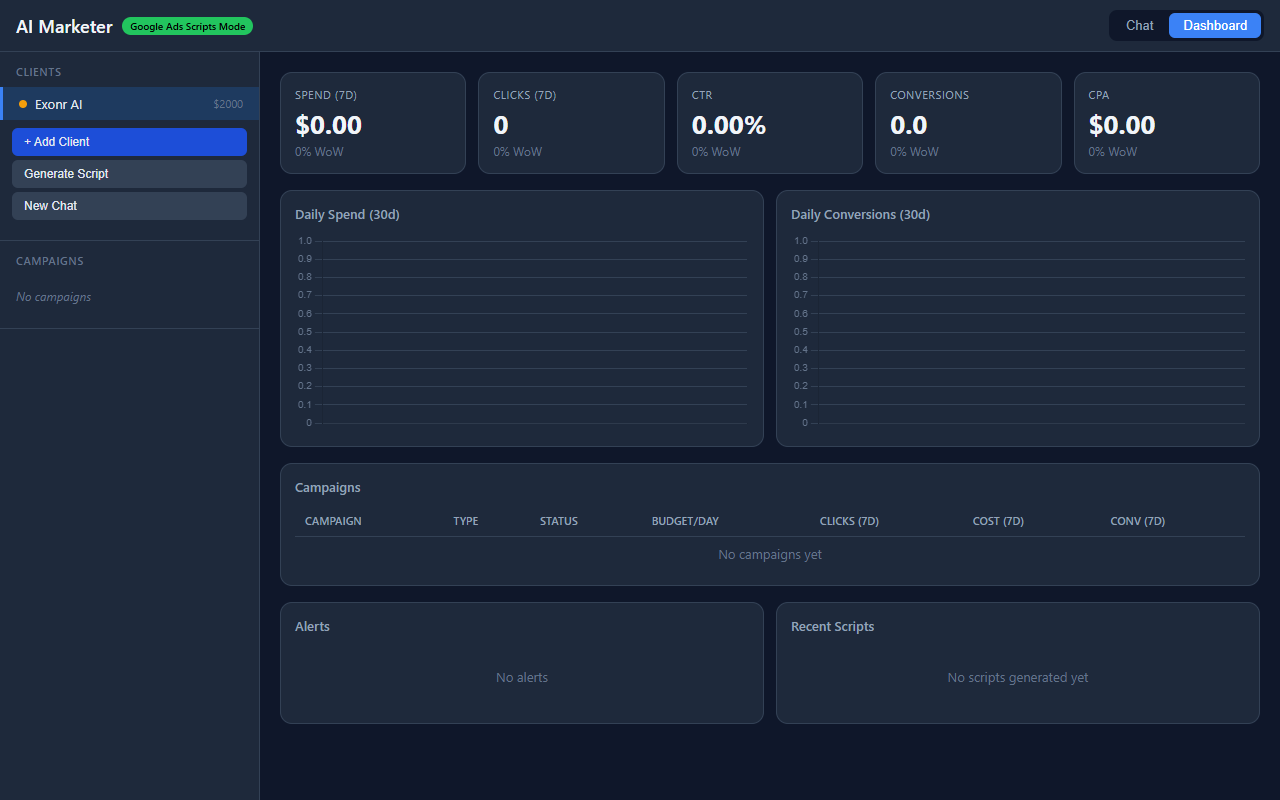Viewport: 1280px width, 800px height.
Task: Select the CLICKS (7D) metric card
Action: [571, 123]
